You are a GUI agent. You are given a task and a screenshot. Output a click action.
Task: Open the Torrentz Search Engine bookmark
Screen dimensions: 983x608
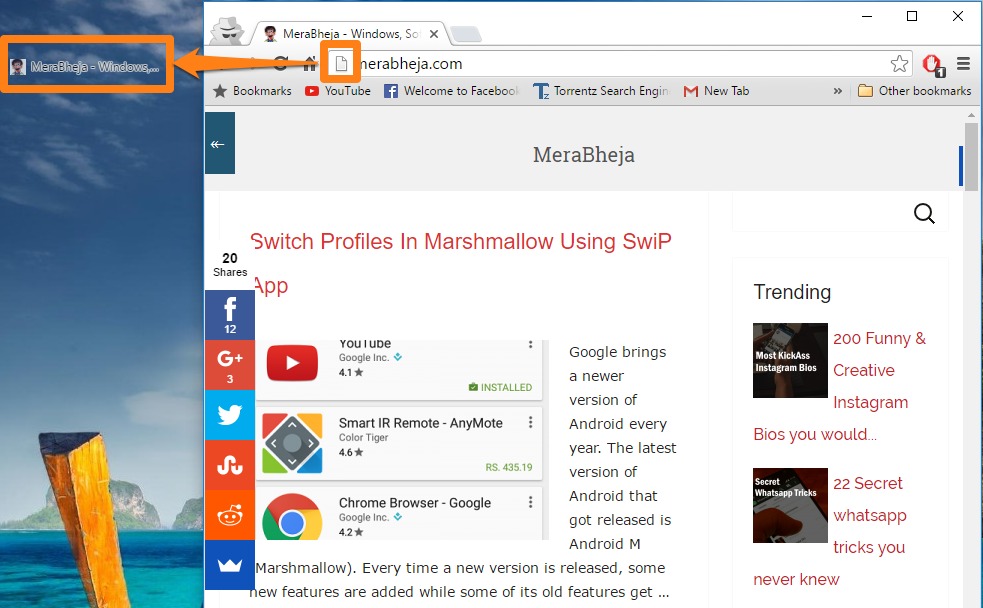[x=601, y=91]
